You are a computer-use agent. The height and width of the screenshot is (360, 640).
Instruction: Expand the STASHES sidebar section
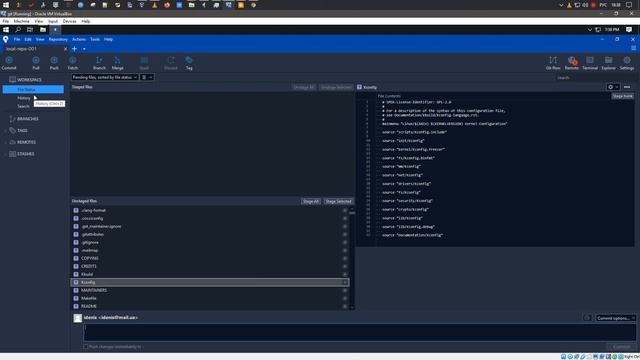(x=25, y=154)
